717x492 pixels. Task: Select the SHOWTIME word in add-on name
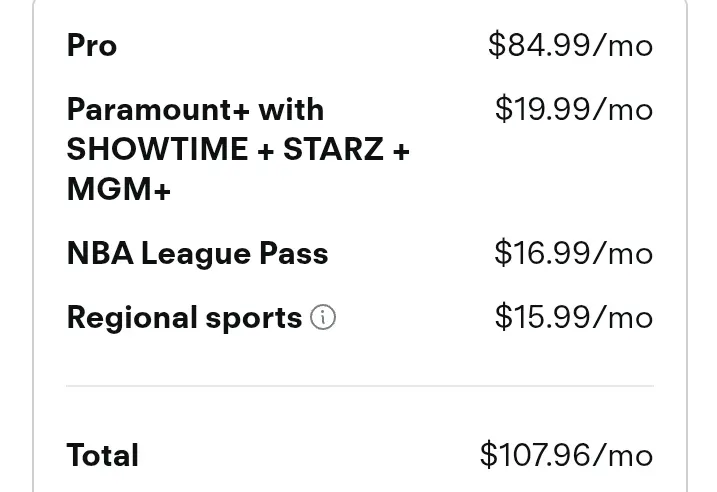pos(157,149)
